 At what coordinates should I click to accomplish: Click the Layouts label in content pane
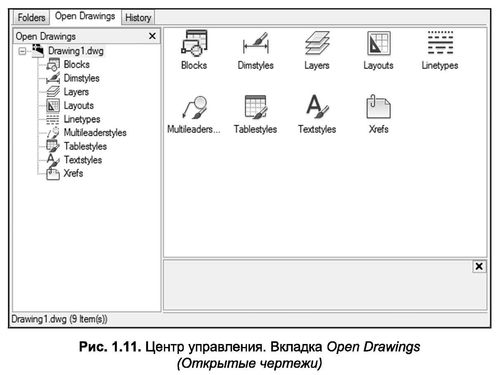tap(378, 65)
